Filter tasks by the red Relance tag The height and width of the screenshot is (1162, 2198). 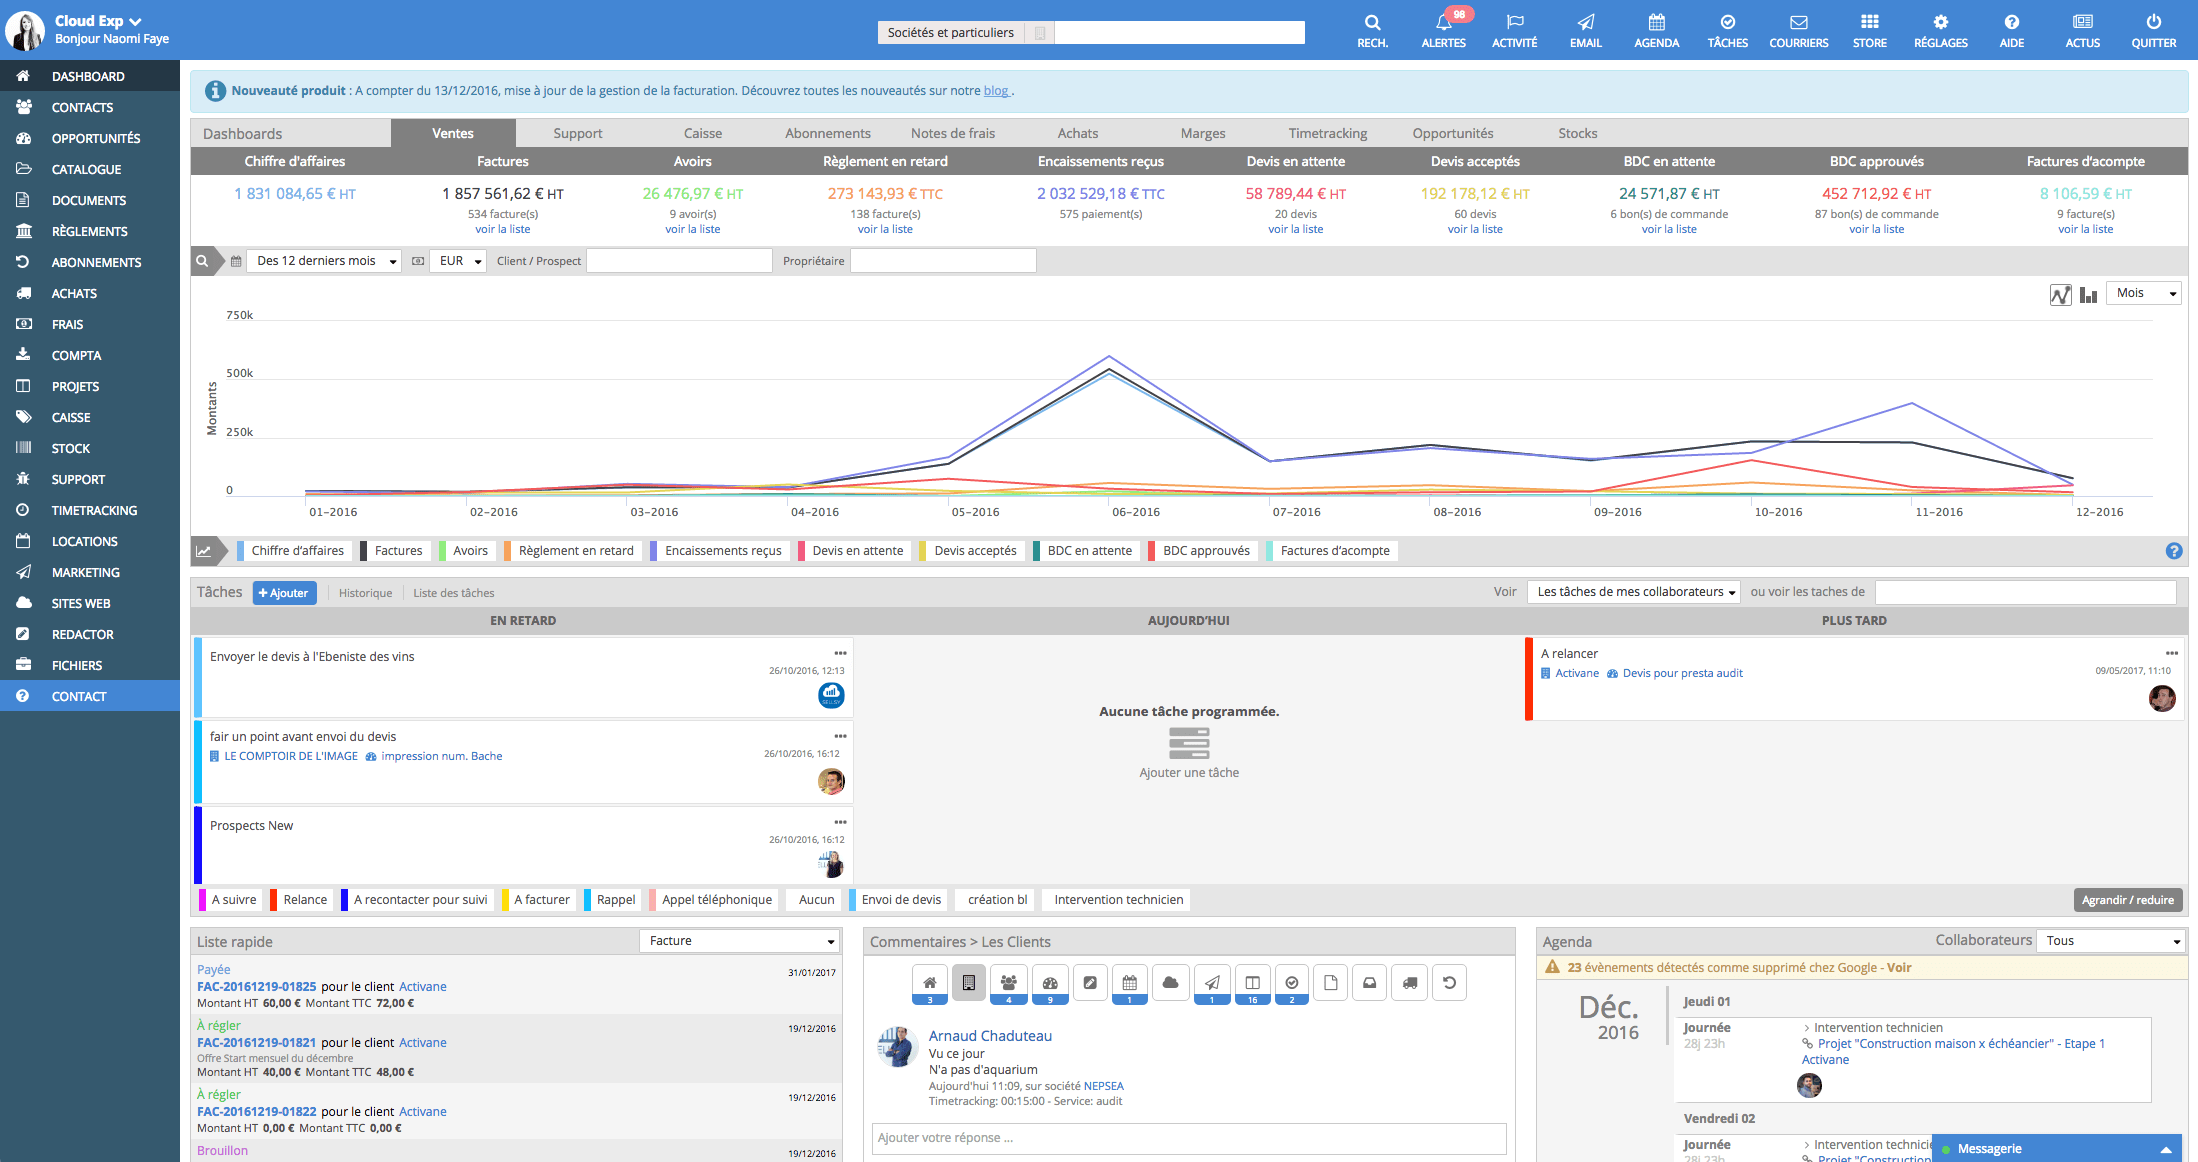point(300,900)
